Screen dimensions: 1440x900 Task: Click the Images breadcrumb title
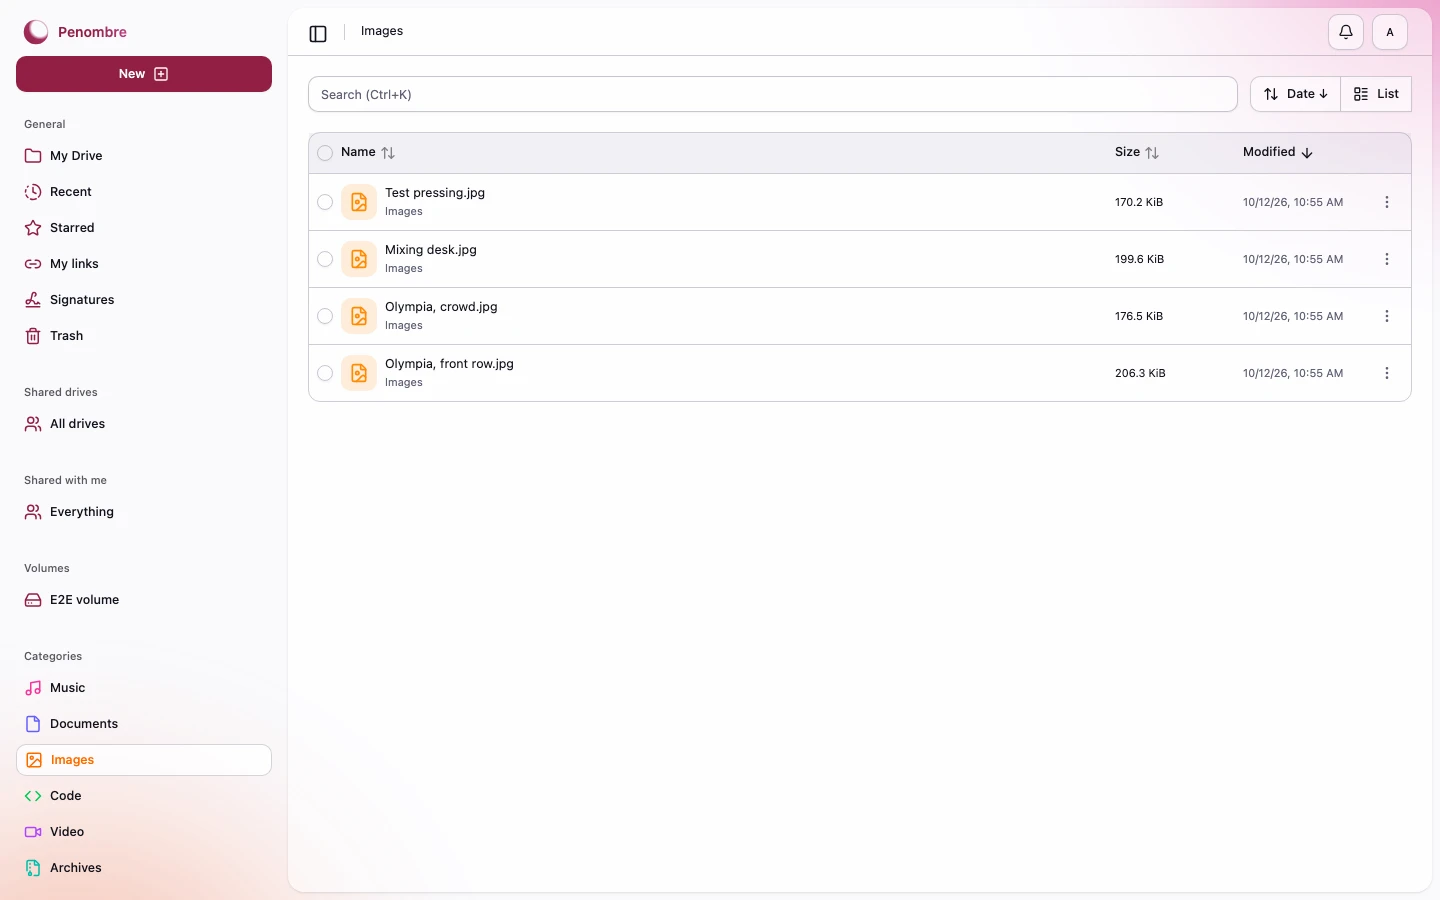382,31
